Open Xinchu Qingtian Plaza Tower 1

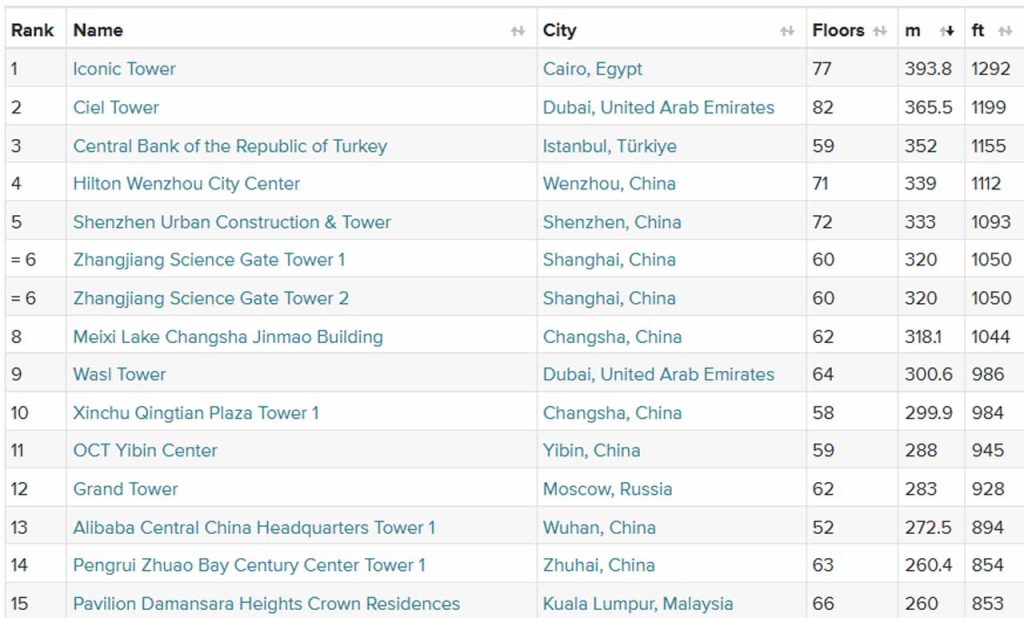pos(196,412)
